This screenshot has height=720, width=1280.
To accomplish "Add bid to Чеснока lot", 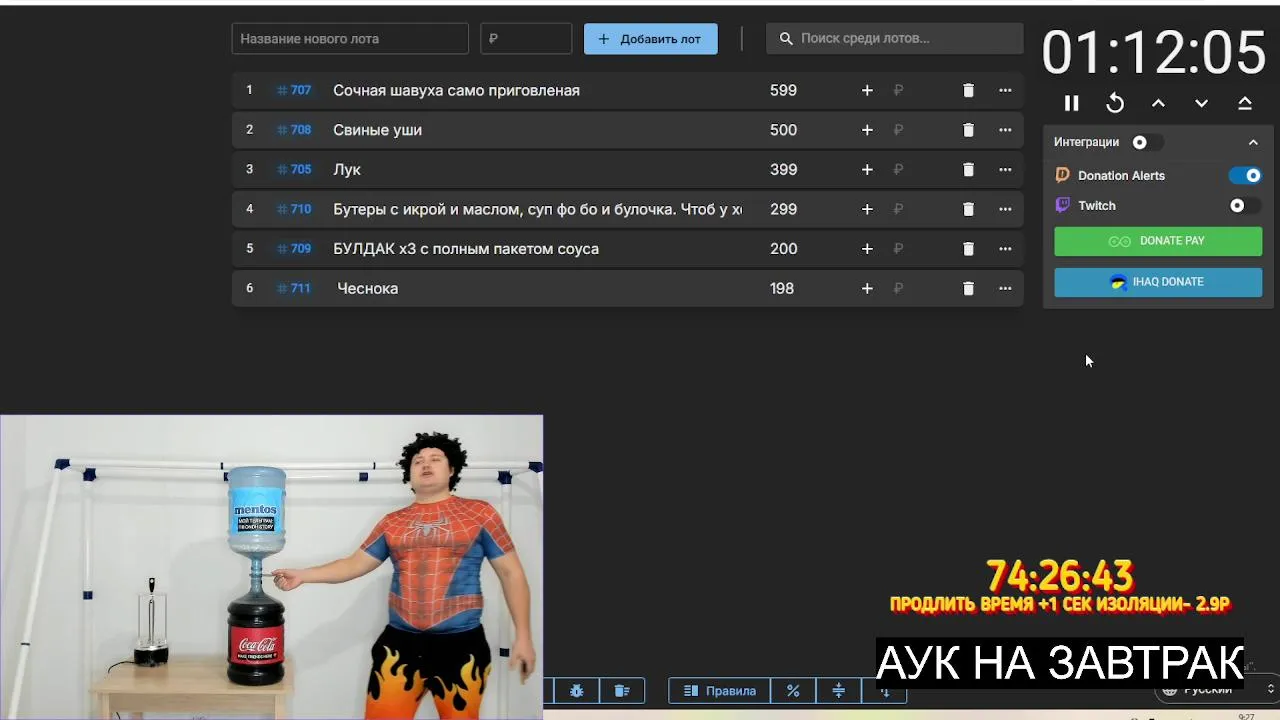I will [867, 288].
